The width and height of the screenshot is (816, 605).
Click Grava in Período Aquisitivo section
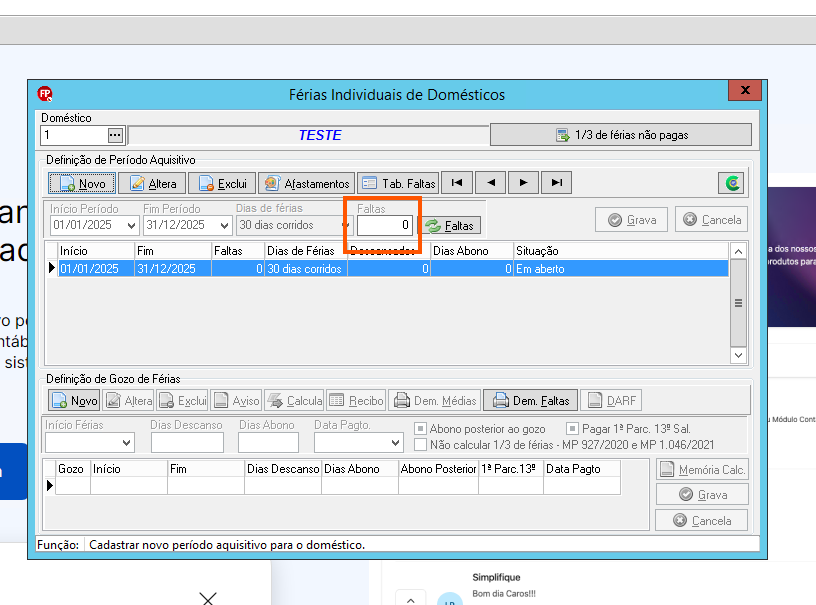pos(632,220)
